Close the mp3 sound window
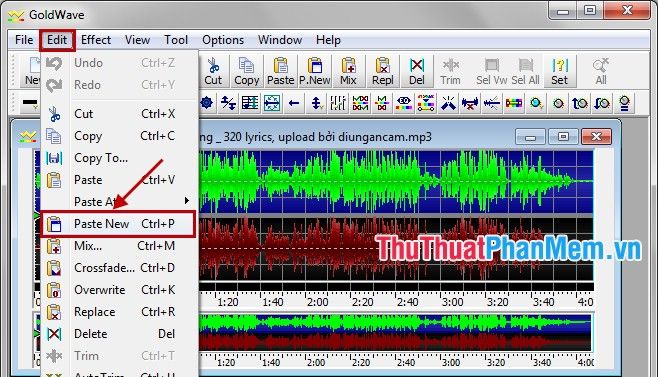This screenshot has height=377, width=658. point(596,137)
